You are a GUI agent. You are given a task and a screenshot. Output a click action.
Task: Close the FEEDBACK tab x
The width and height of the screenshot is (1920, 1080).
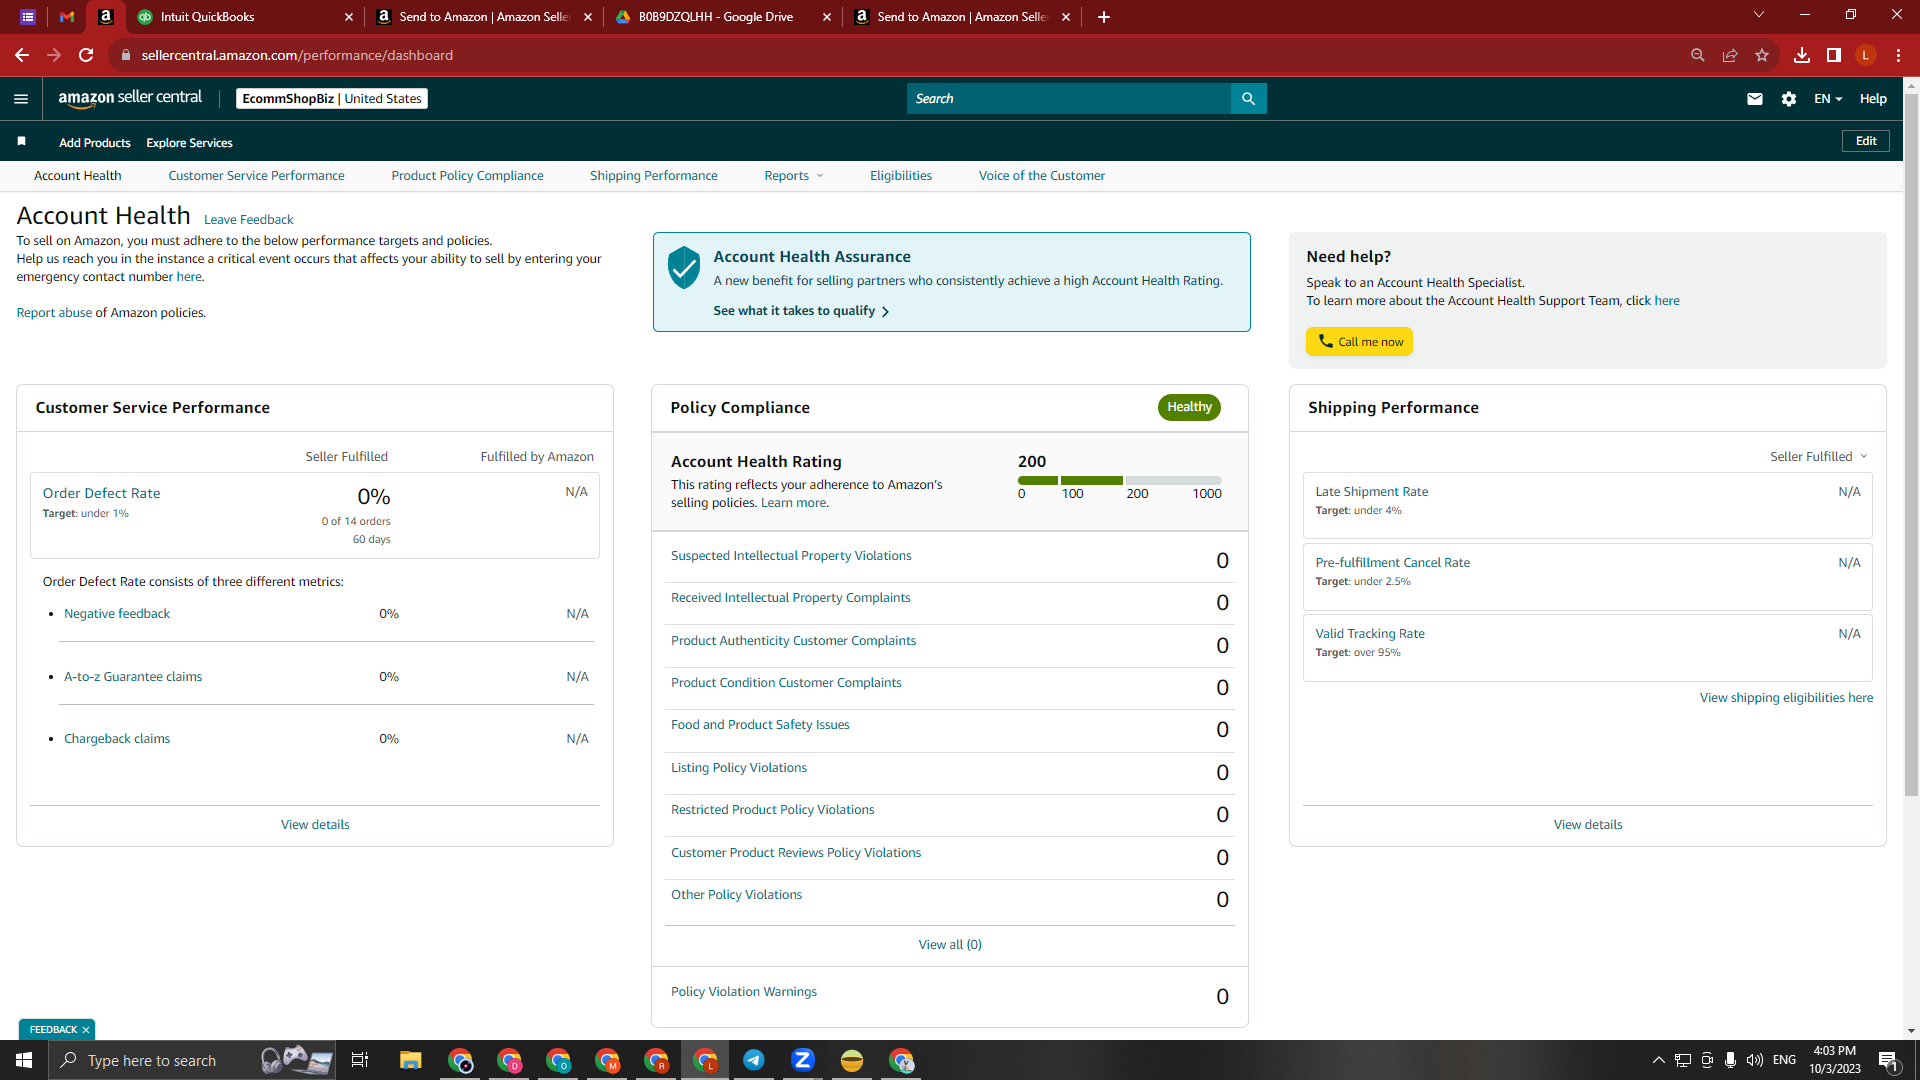86,1029
